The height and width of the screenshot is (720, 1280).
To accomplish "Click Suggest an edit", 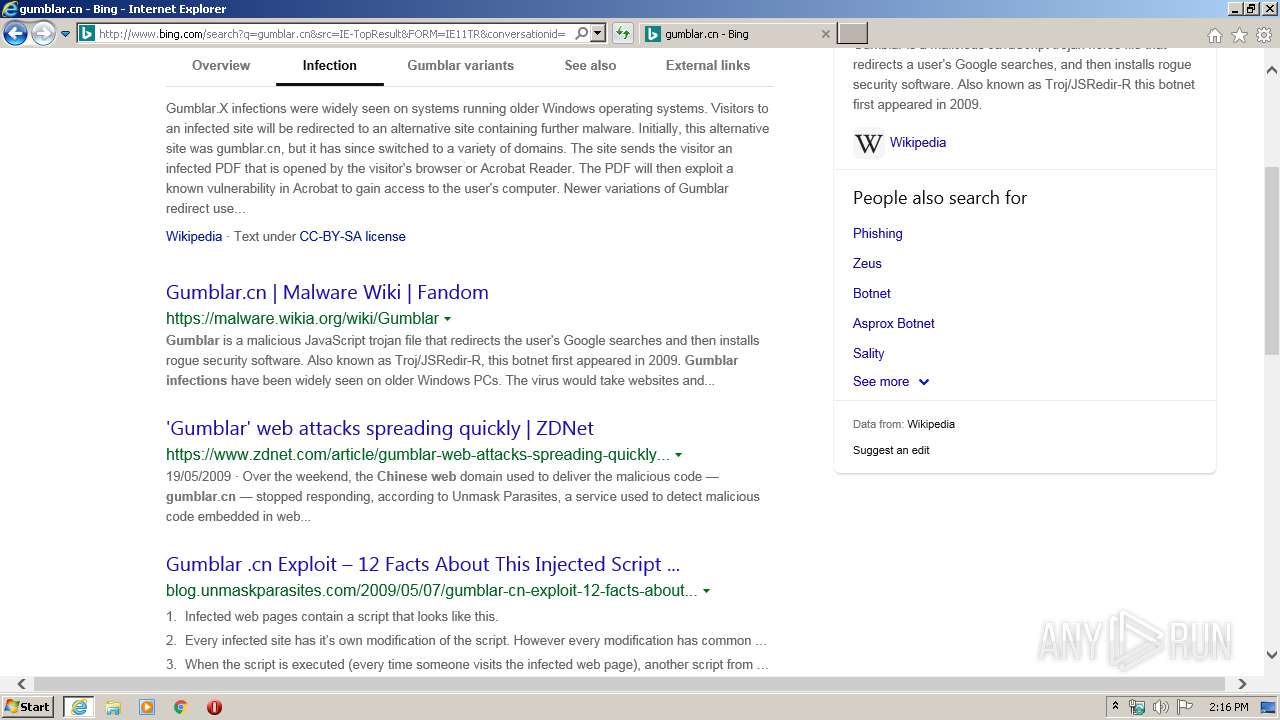I will 891,450.
